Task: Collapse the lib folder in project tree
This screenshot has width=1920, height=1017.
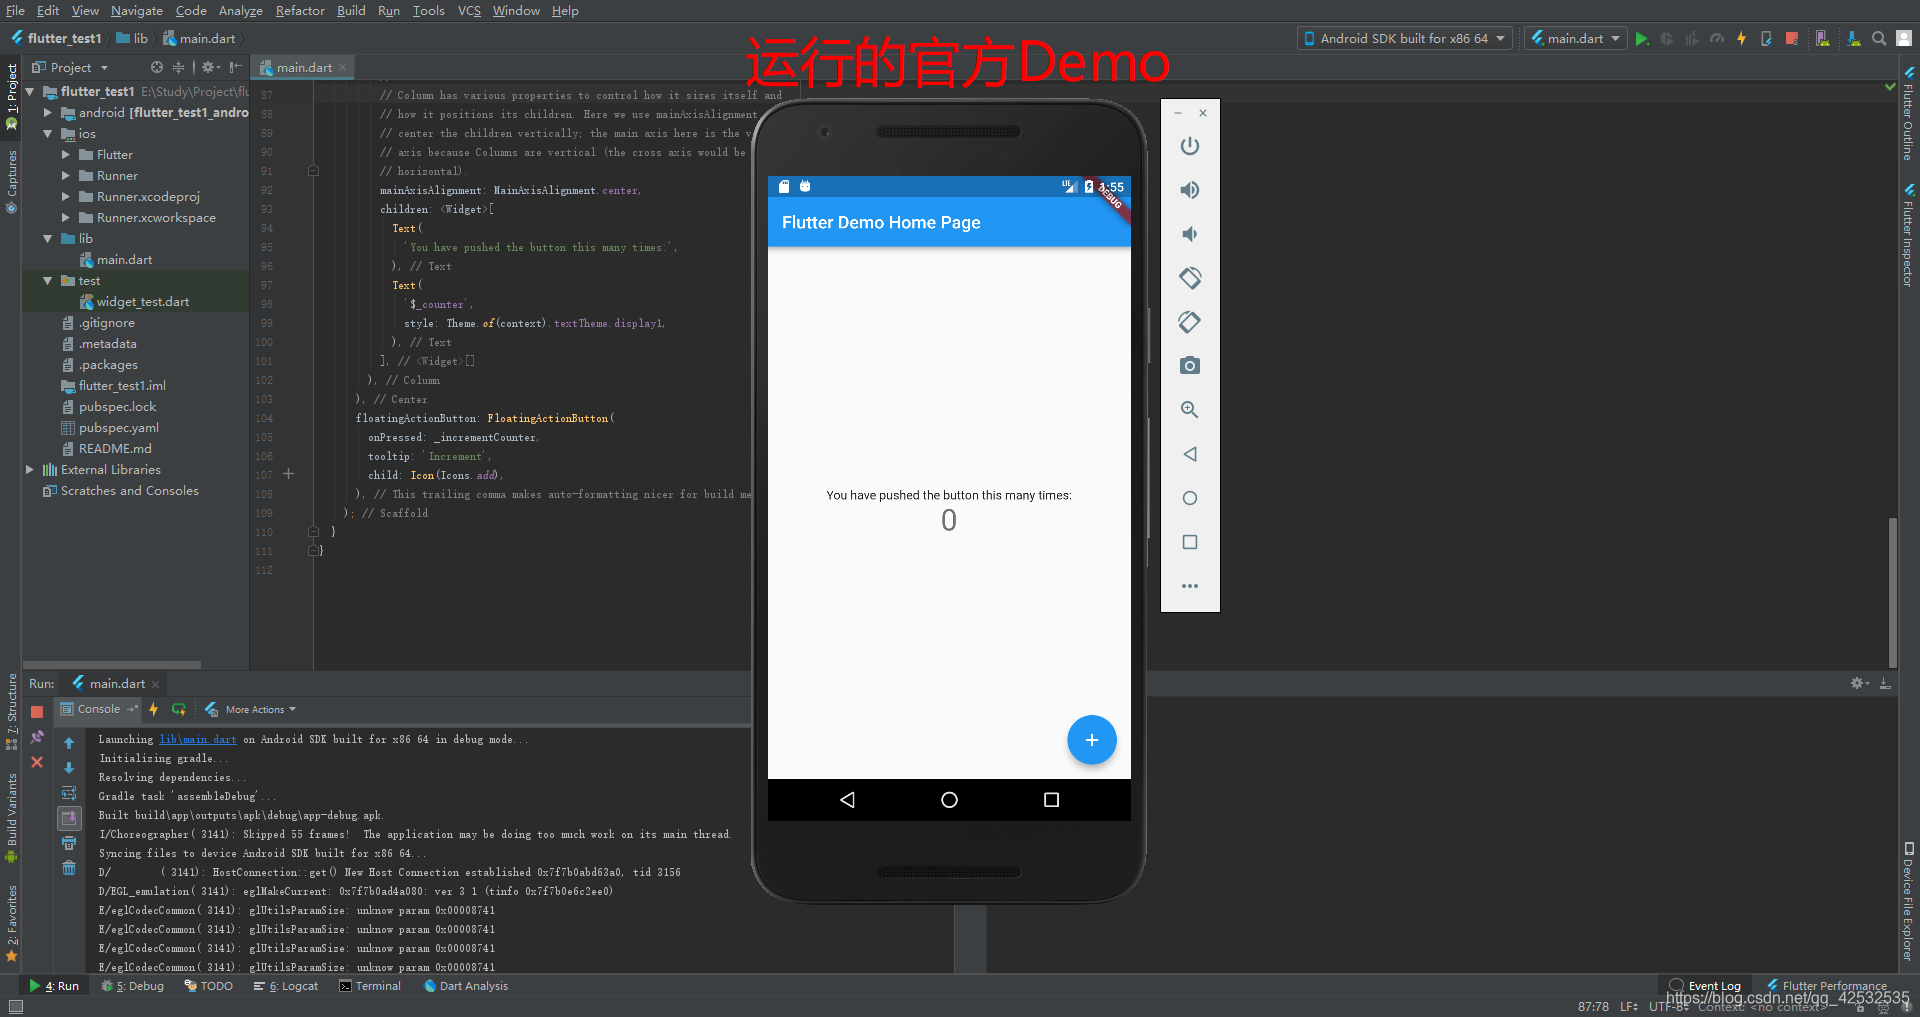Action: tap(47, 239)
